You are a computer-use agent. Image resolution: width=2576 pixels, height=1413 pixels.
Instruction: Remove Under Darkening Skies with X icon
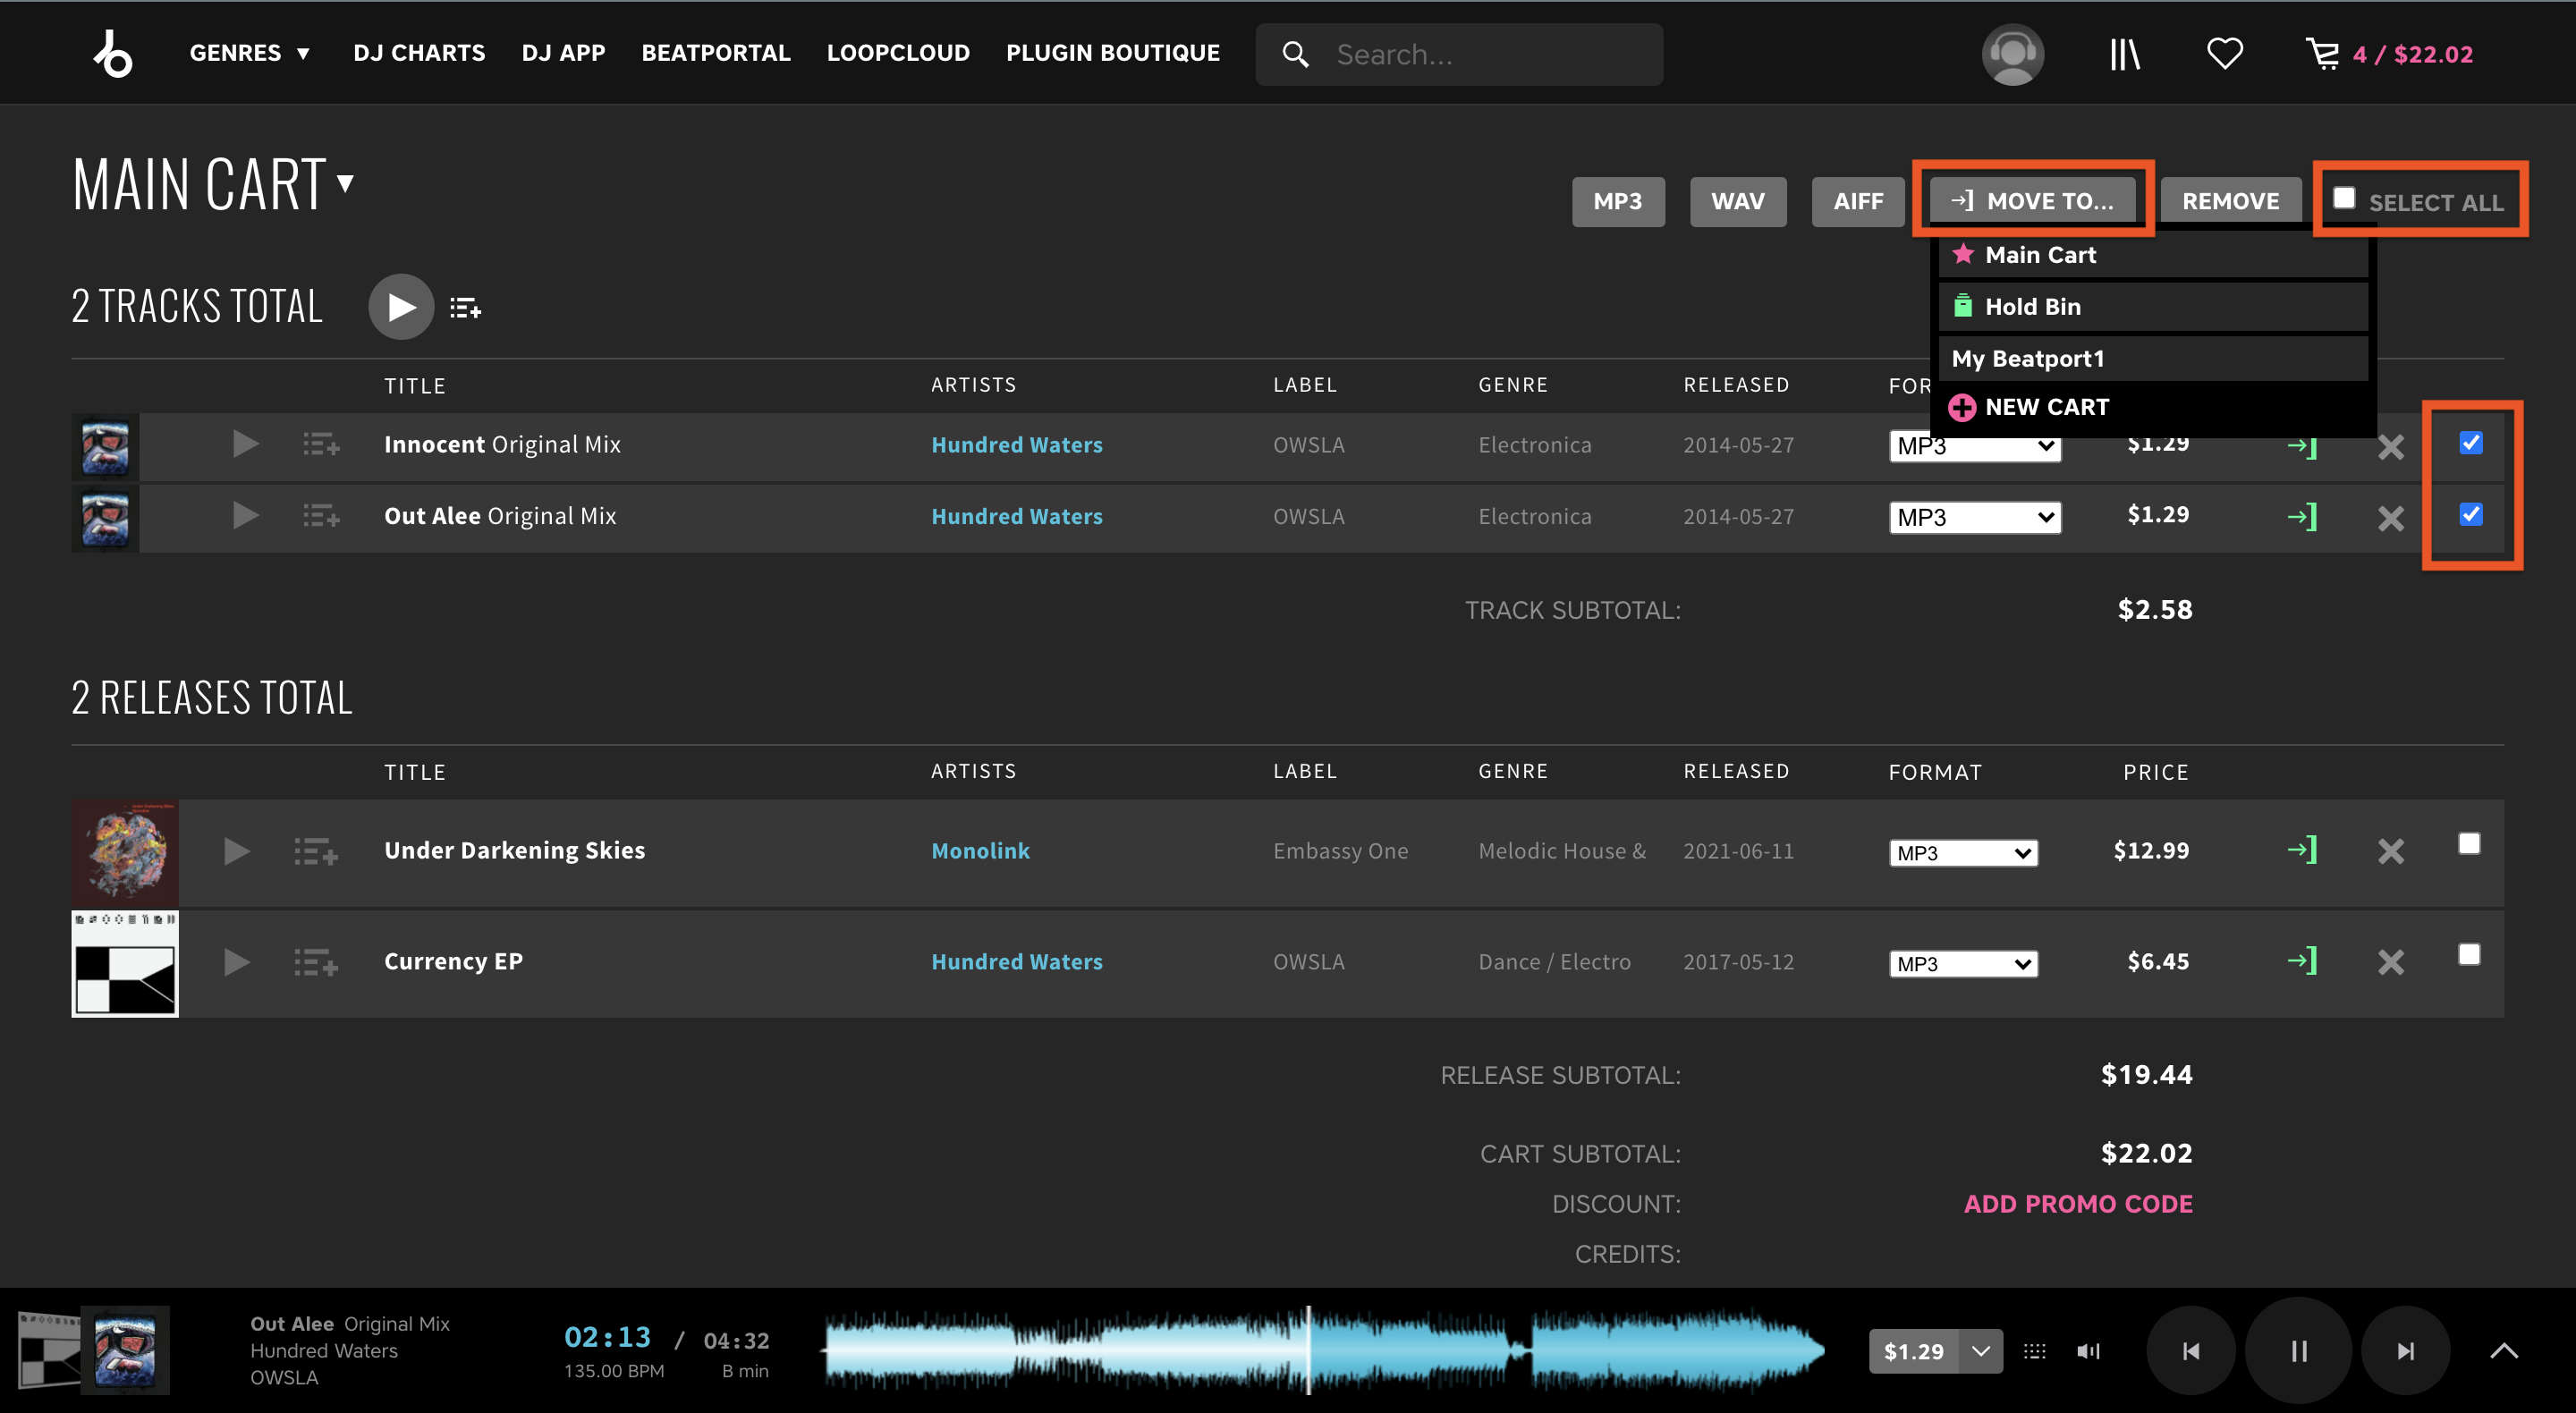[x=2390, y=851]
